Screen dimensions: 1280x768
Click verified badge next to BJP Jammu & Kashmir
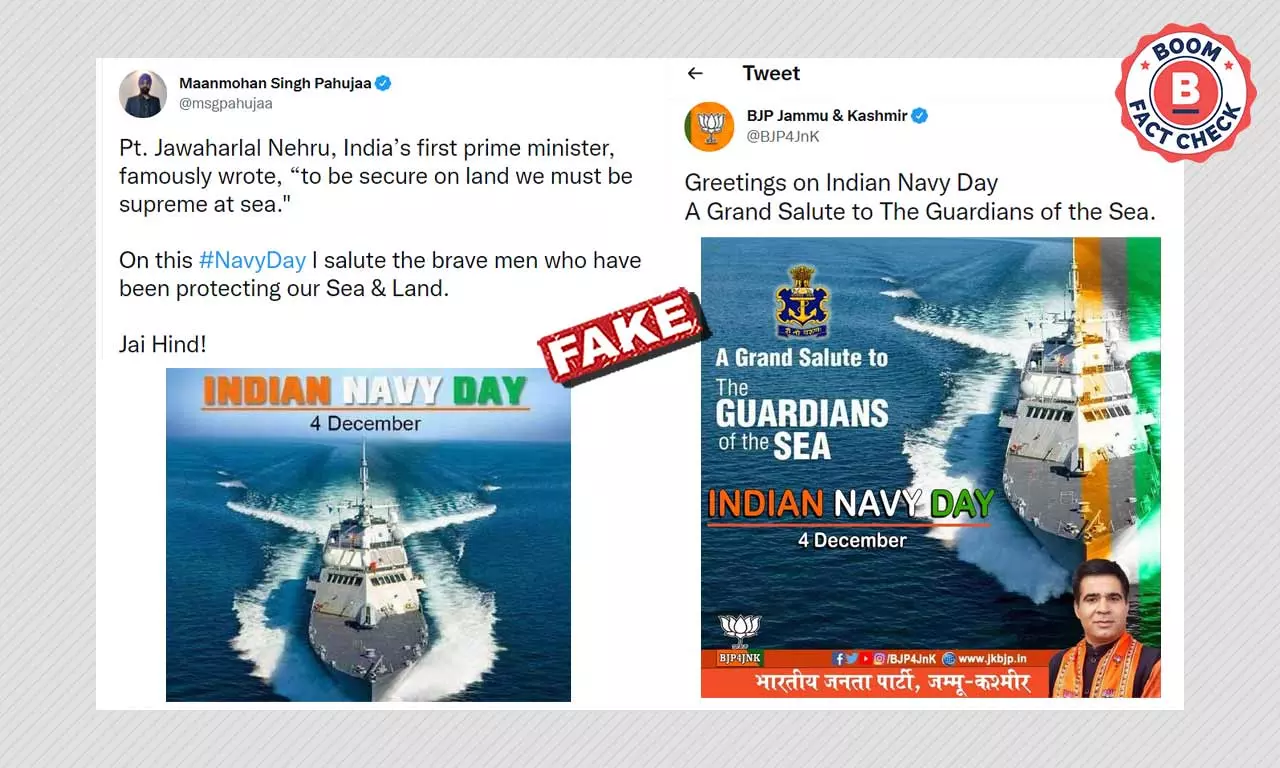919,115
